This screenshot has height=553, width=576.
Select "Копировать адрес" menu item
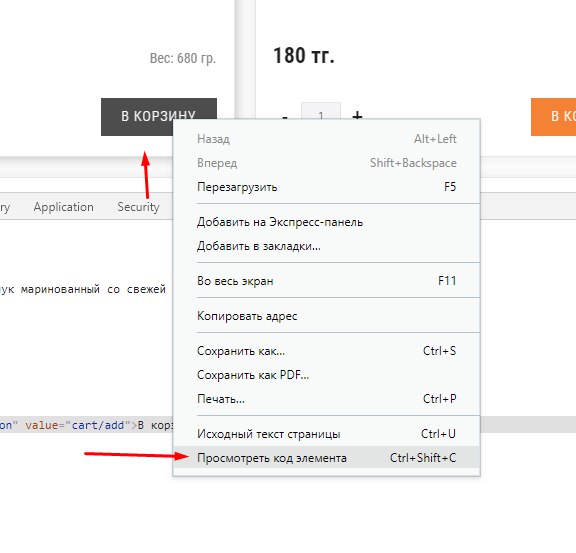[326, 316]
